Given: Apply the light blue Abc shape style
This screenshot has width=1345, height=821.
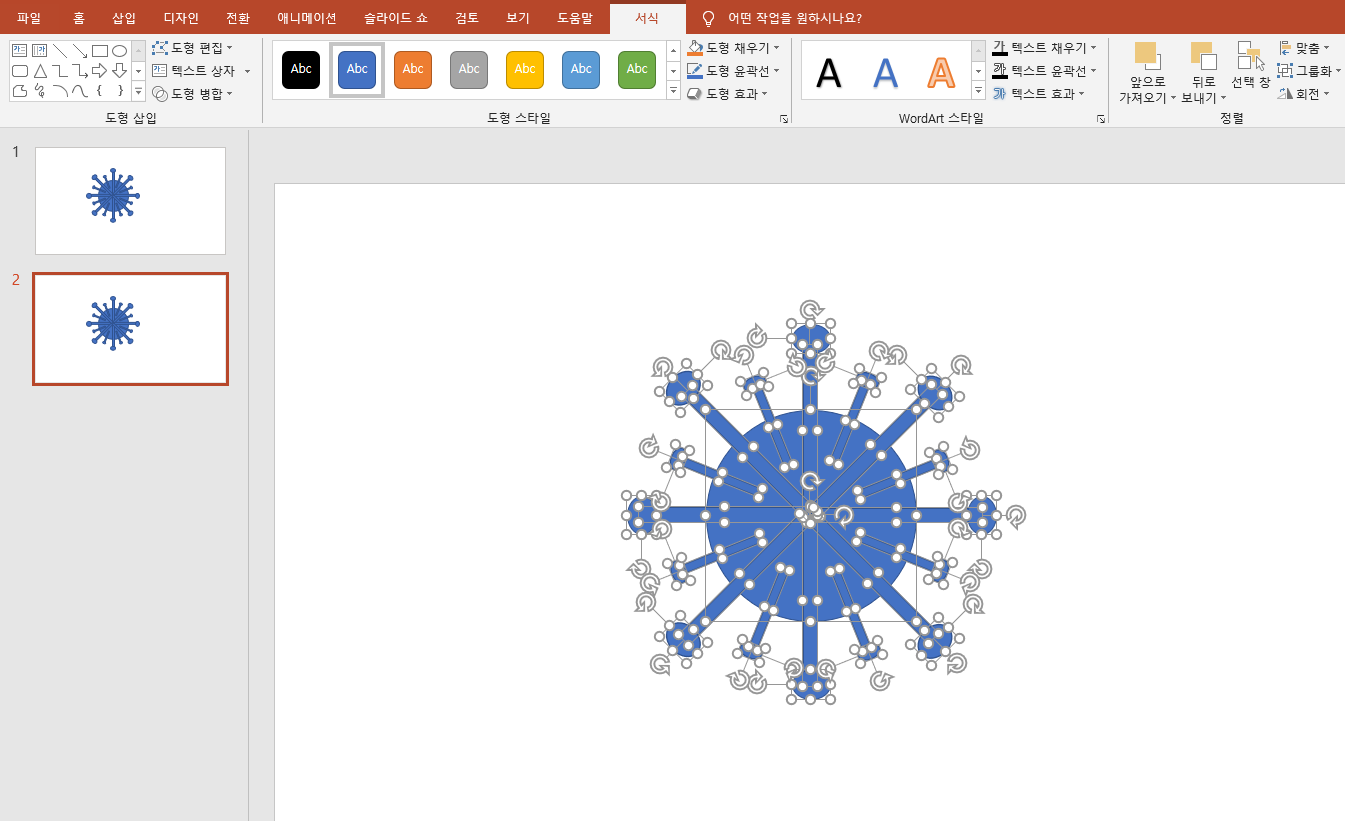Looking at the screenshot, I should click(x=581, y=69).
